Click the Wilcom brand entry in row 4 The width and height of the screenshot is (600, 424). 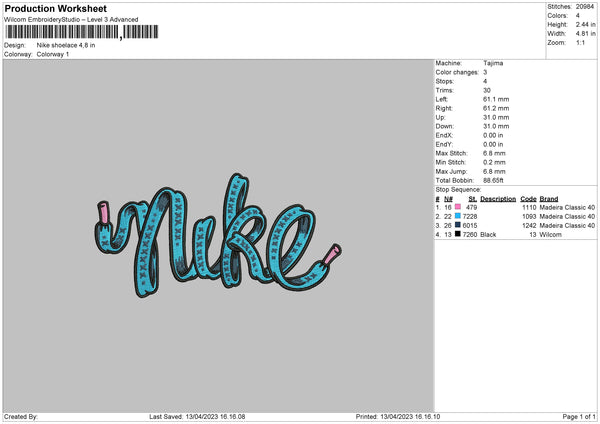click(x=551, y=235)
